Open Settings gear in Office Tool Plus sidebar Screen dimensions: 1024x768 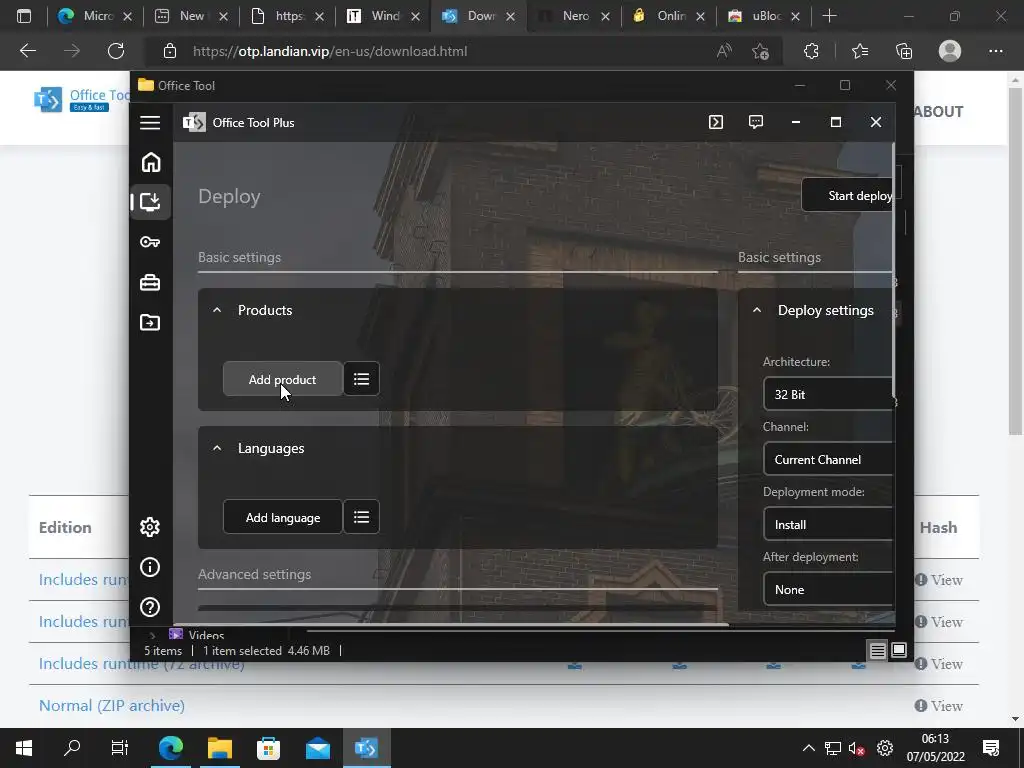[x=150, y=527]
